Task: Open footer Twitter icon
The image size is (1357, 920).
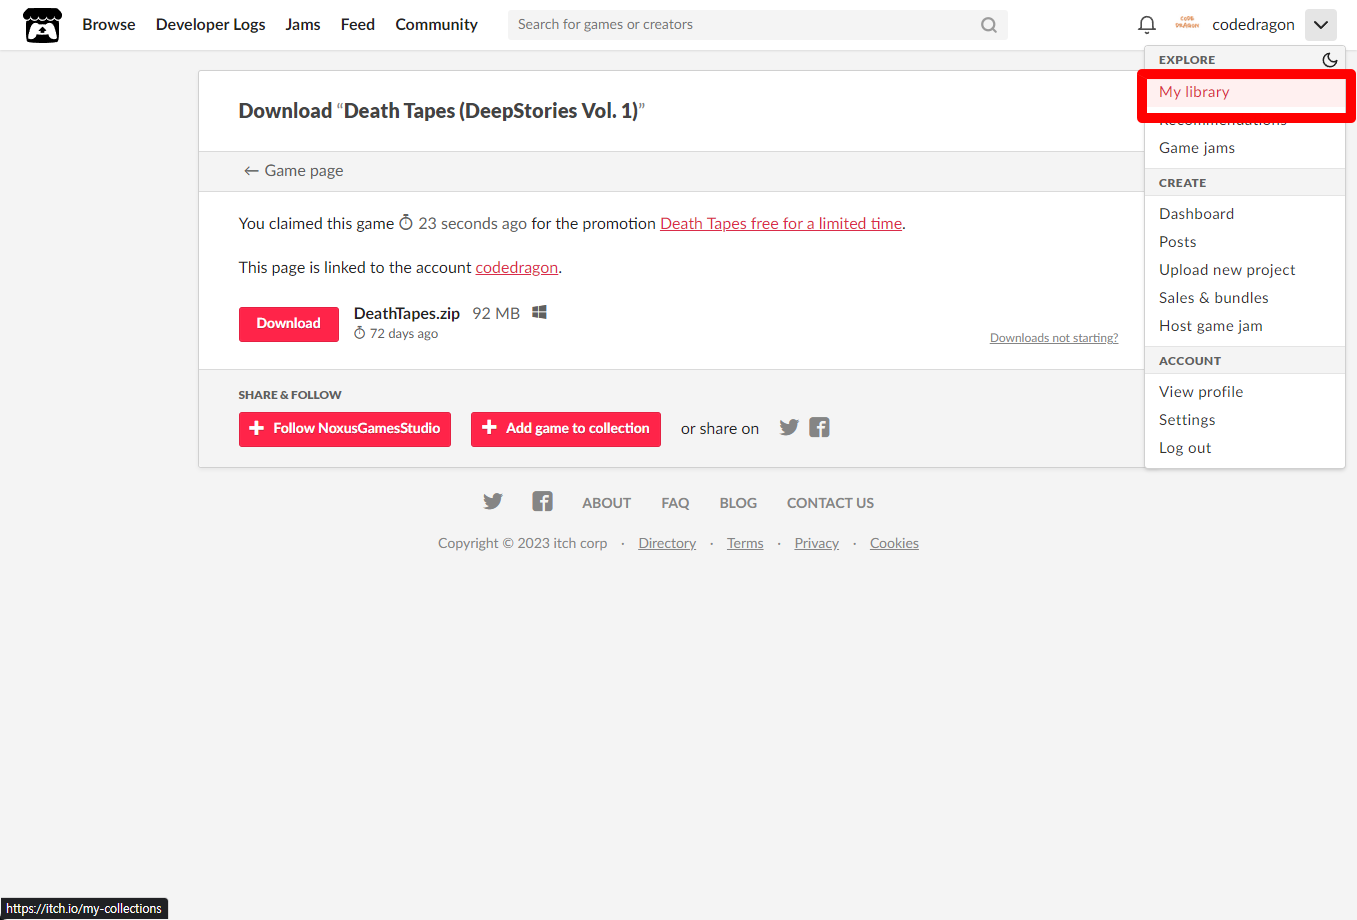Action: pyautogui.click(x=493, y=501)
